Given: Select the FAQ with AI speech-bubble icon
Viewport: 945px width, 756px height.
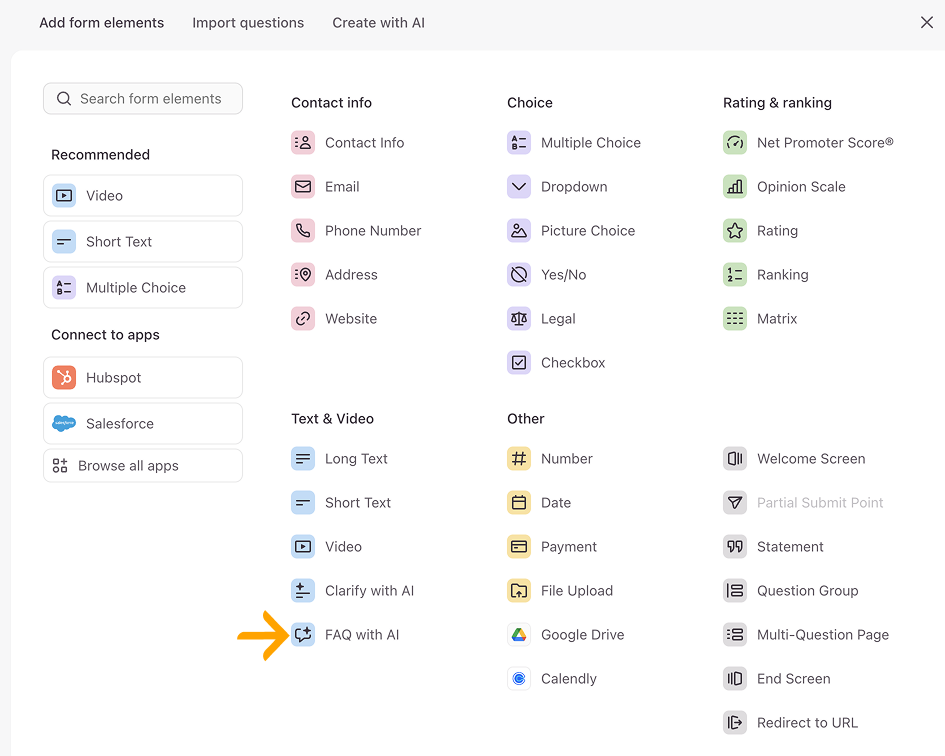Looking at the screenshot, I should pos(303,634).
